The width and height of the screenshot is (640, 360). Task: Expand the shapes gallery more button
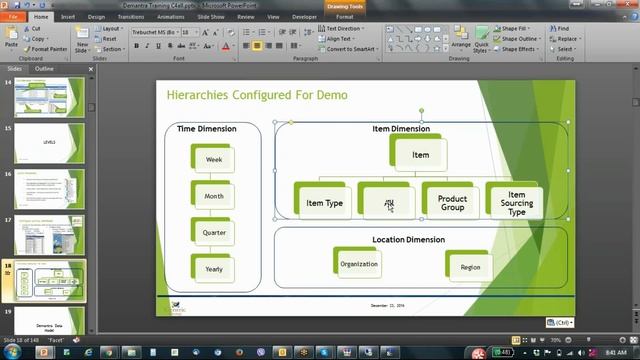click(446, 48)
